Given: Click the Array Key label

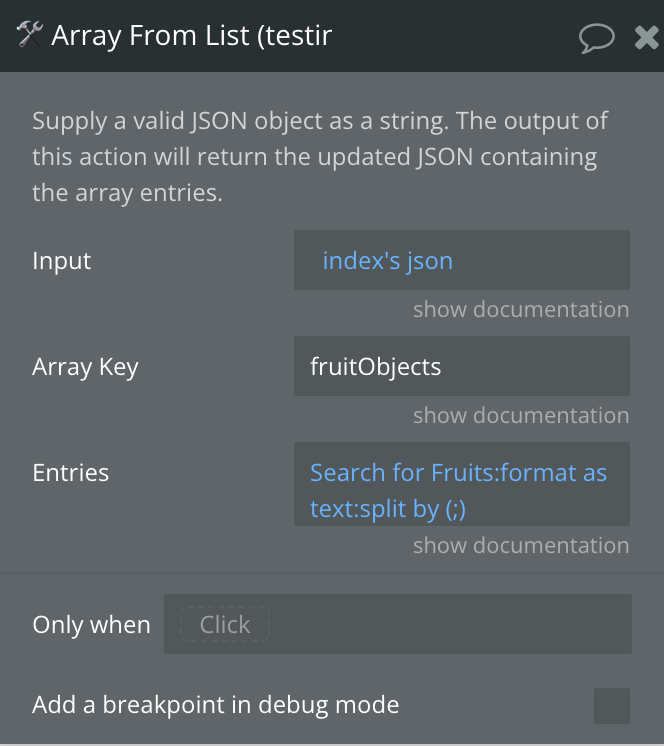Looking at the screenshot, I should 85,367.
